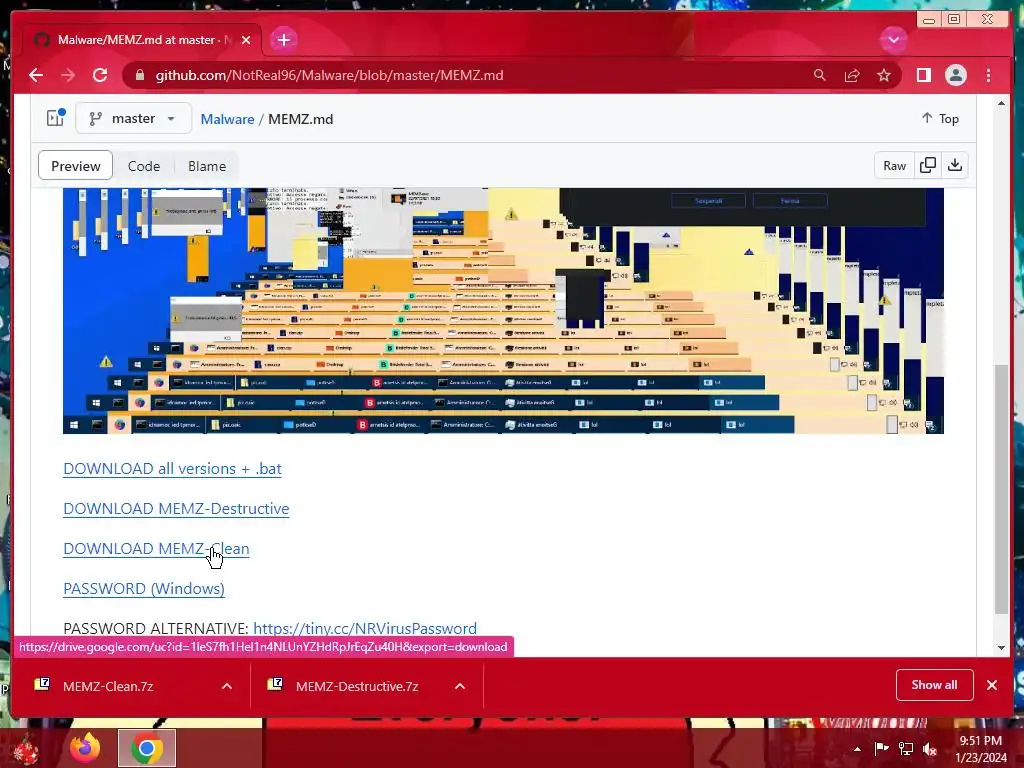Image resolution: width=1024 pixels, height=768 pixels.
Task: Click the forward navigation arrow
Action: [x=68, y=75]
